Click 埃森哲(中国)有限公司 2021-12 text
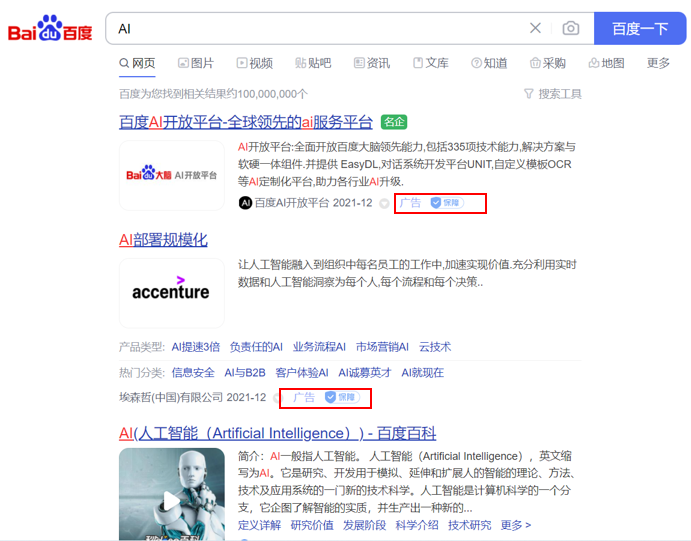 [193, 397]
